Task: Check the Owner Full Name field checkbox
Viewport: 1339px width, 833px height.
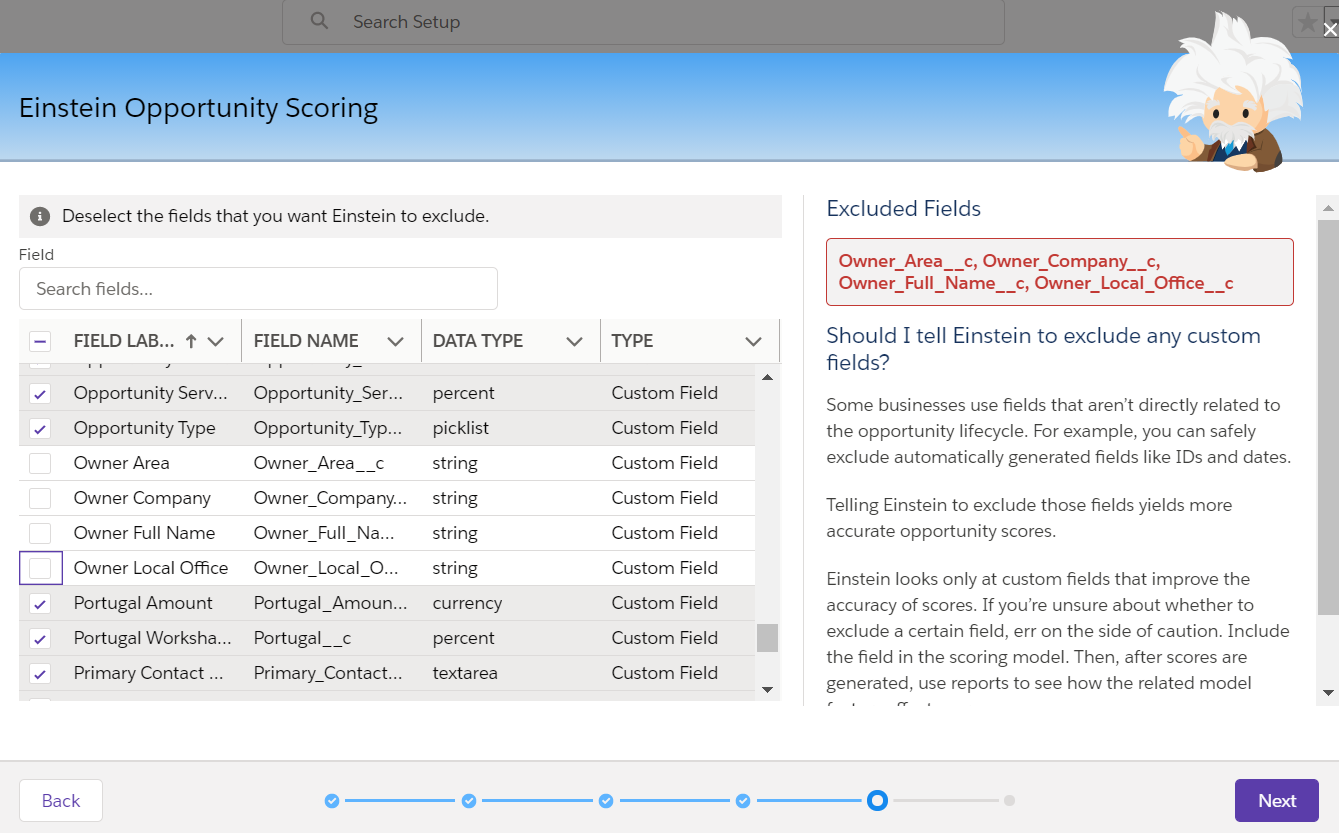Action: (40, 533)
